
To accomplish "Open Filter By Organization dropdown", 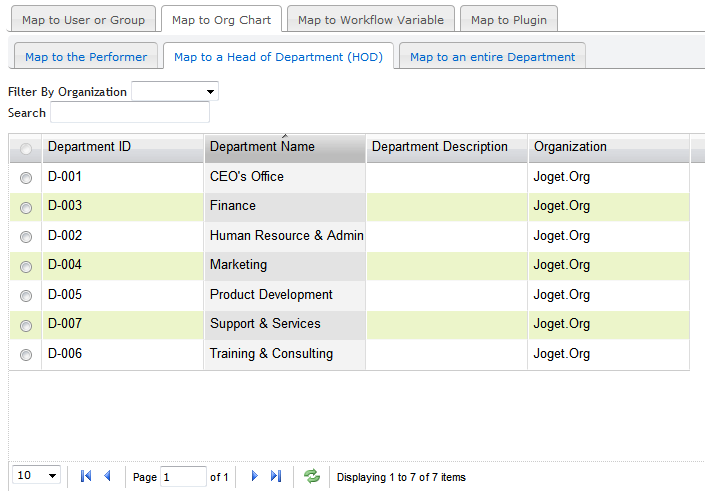I will point(175,92).
